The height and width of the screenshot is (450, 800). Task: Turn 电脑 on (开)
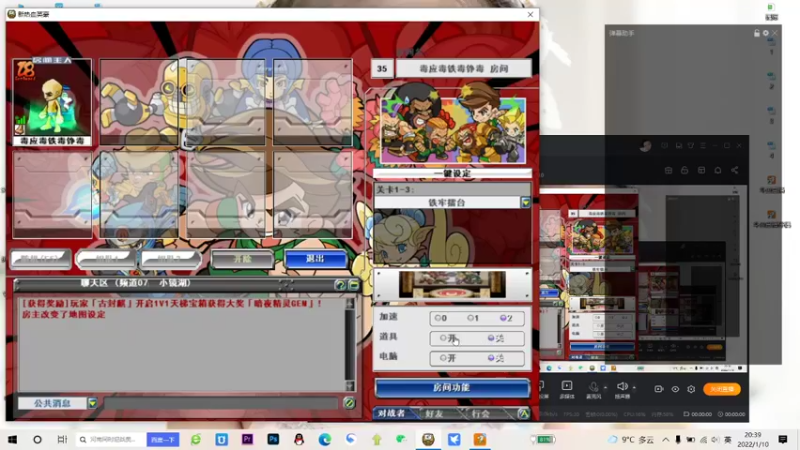coord(447,358)
